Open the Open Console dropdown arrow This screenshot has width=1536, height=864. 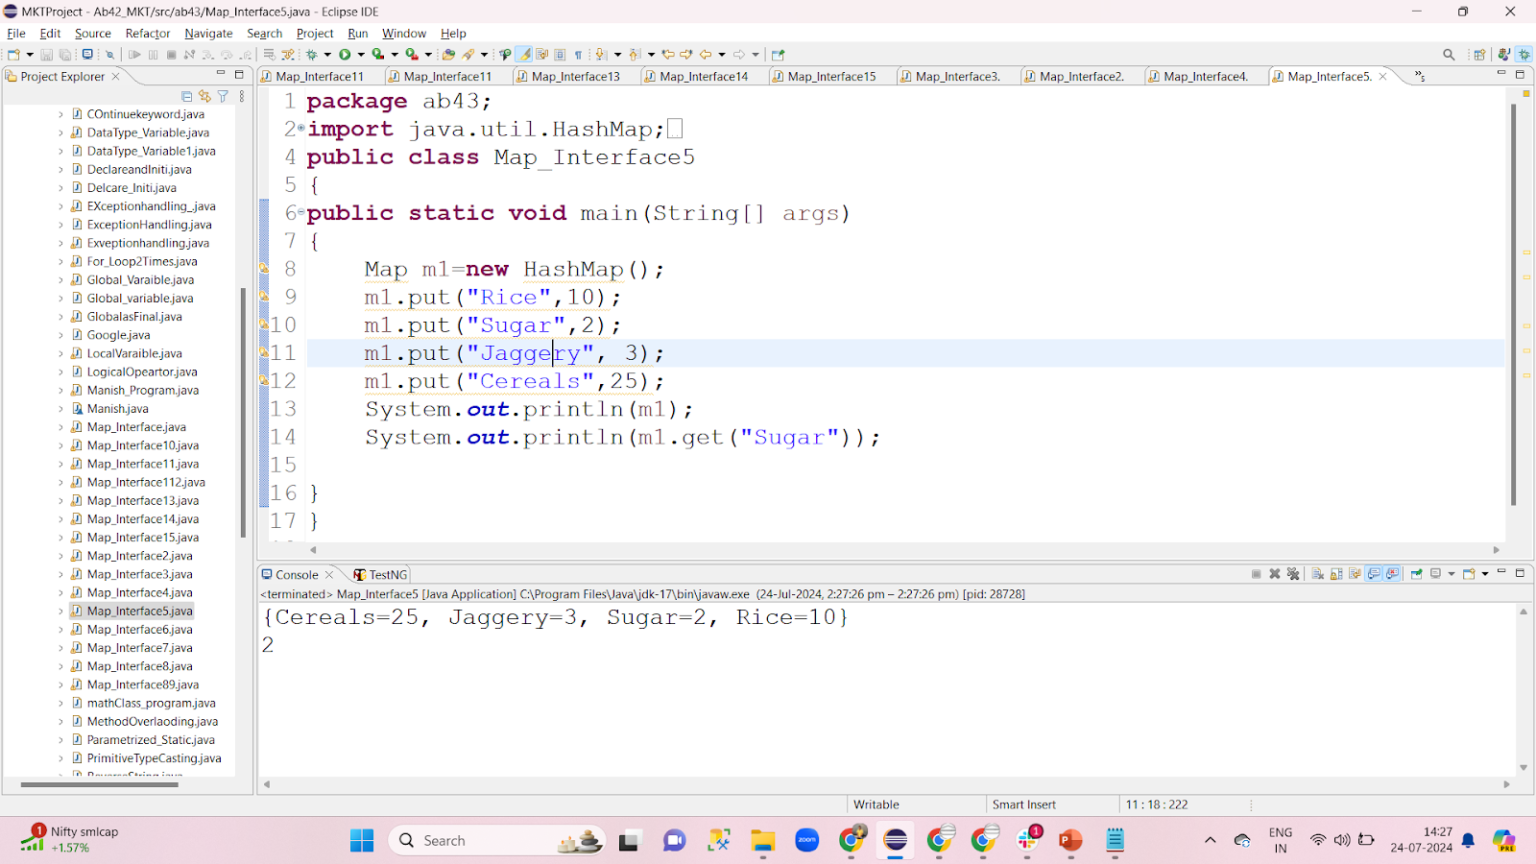coord(1485,574)
